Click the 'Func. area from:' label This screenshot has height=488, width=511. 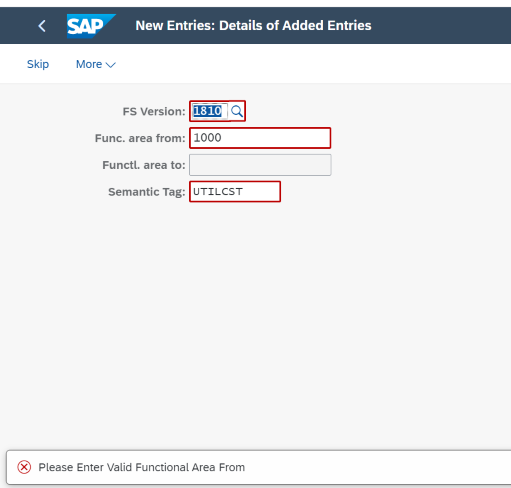click(x=140, y=138)
